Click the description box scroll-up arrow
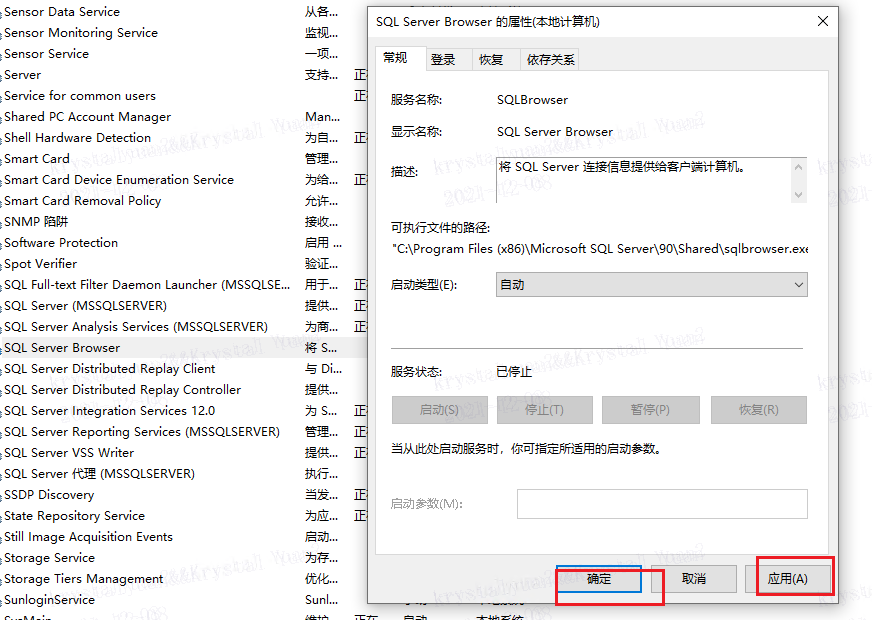872x620 pixels. click(x=799, y=167)
